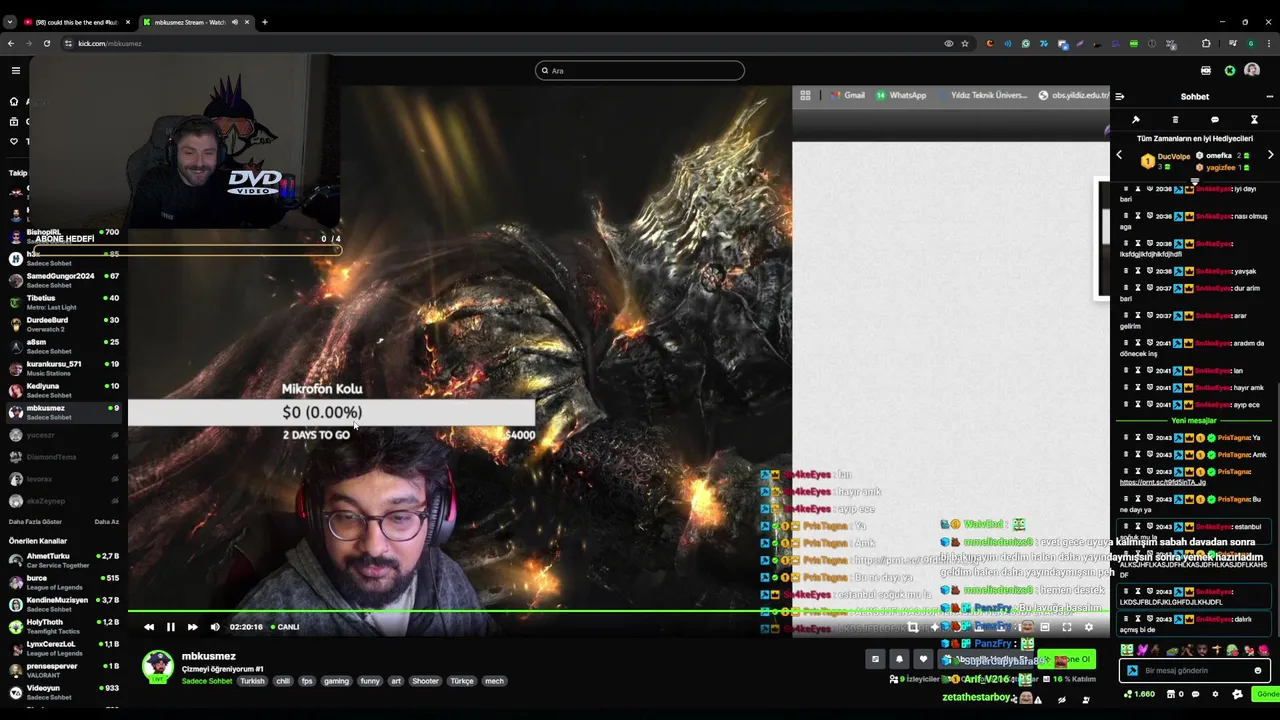Screen dimensions: 1280x720
Task: Click the hourglass slow-mode icon
Action: [1254, 120]
